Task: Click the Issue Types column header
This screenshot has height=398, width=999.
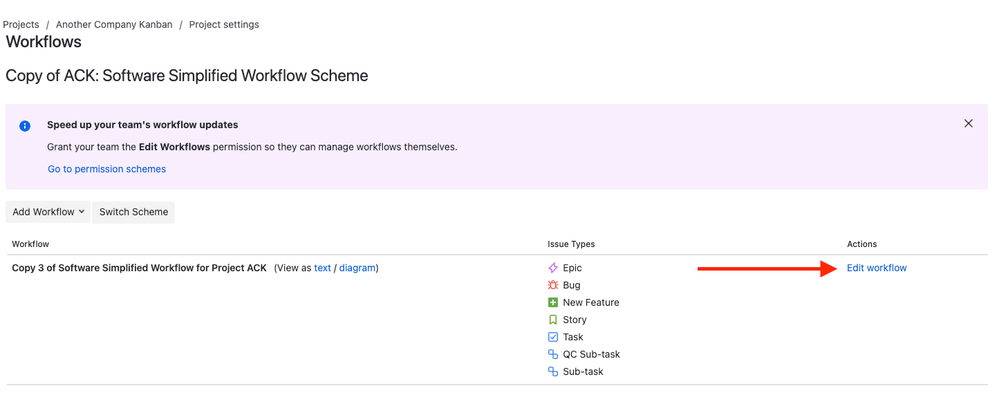Action: pos(571,244)
